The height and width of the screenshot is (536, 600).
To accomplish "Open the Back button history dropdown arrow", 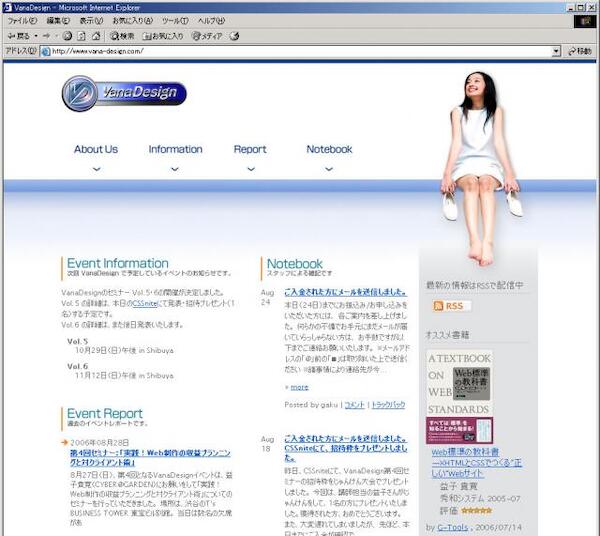I will tap(36, 36).
